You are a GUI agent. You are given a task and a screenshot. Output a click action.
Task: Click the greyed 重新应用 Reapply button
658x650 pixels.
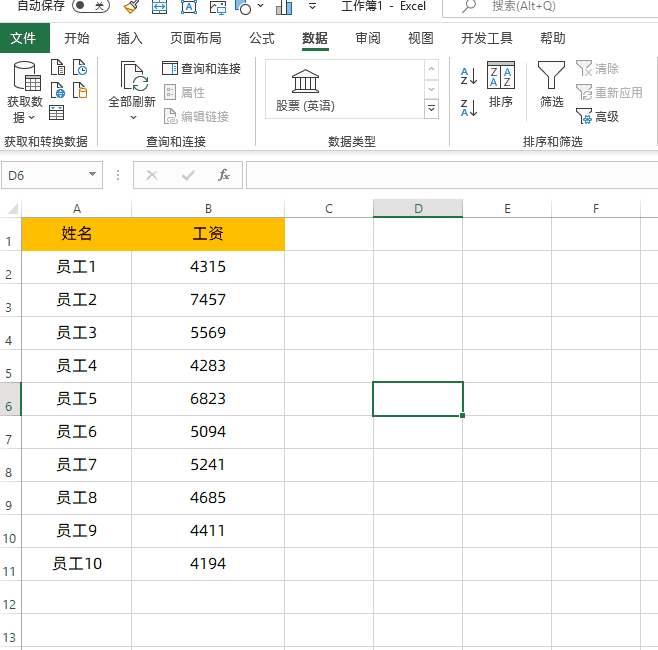click(609, 92)
